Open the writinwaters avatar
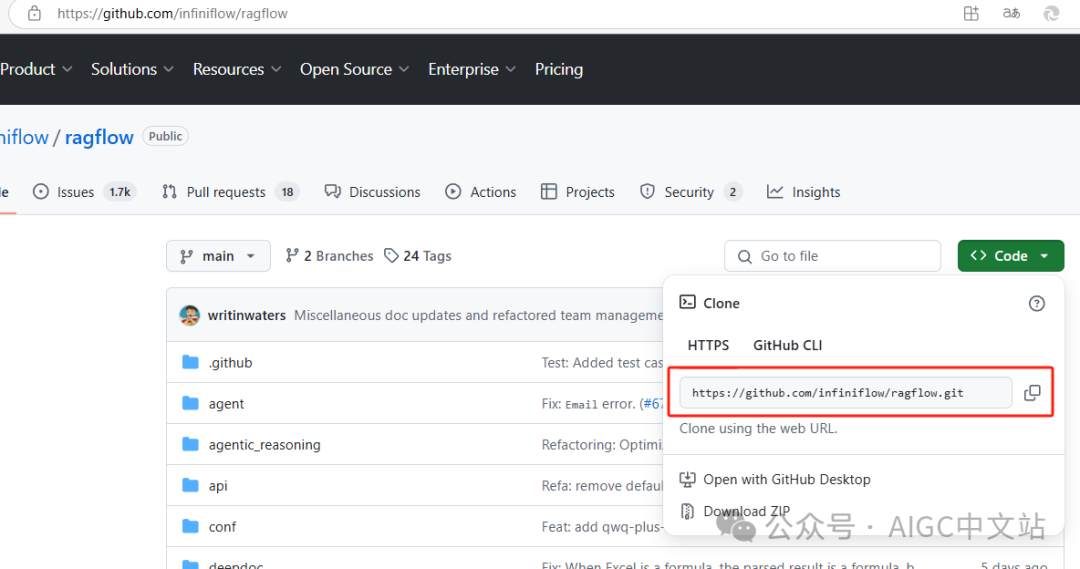The image size is (1080, 569). (189, 315)
